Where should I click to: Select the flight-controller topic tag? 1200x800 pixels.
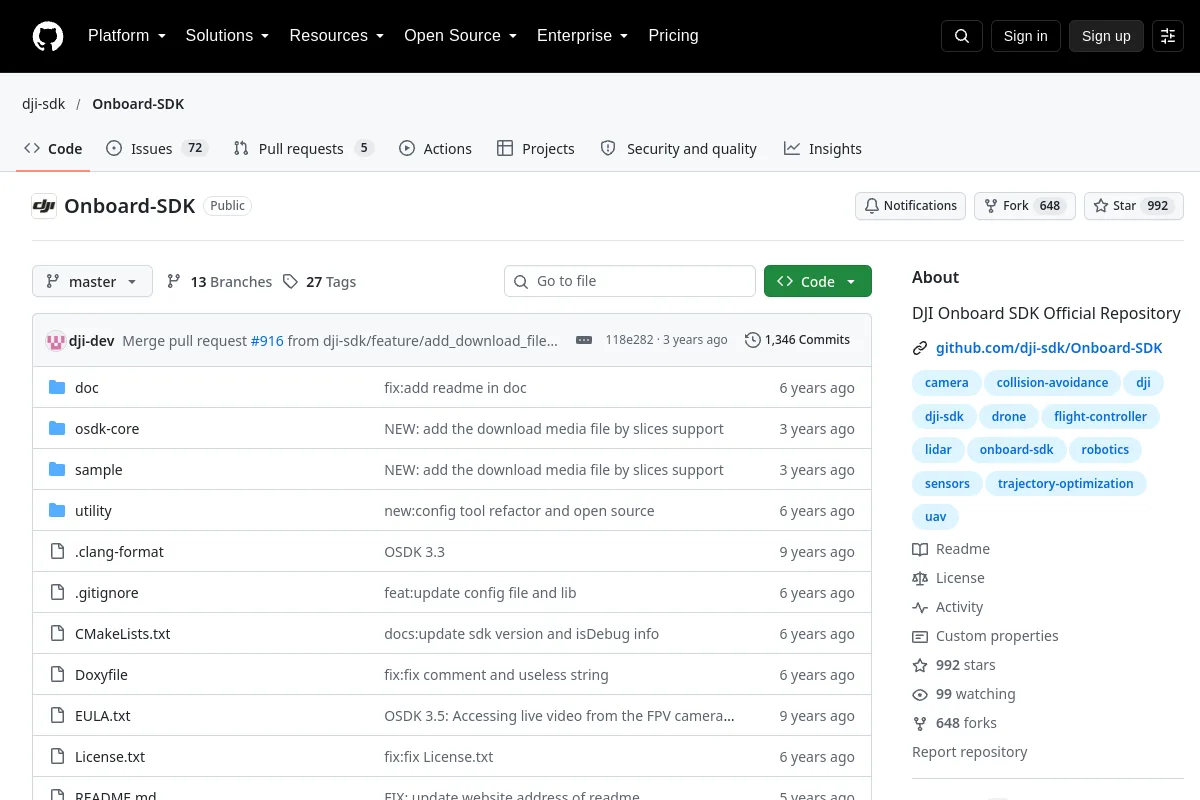[x=1100, y=416]
